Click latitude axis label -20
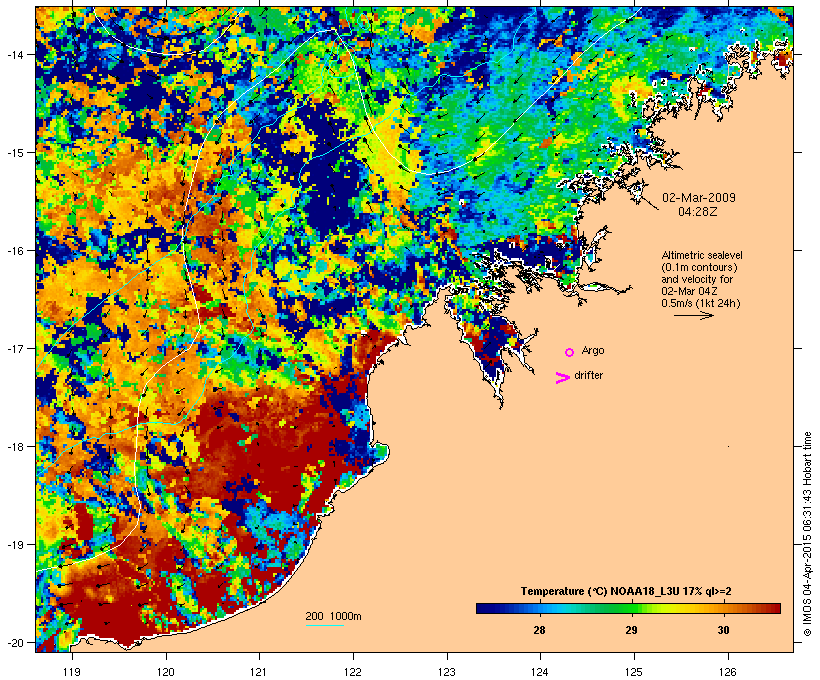Image resolution: width=820 pixels, height=680 pixels. (x=14, y=643)
